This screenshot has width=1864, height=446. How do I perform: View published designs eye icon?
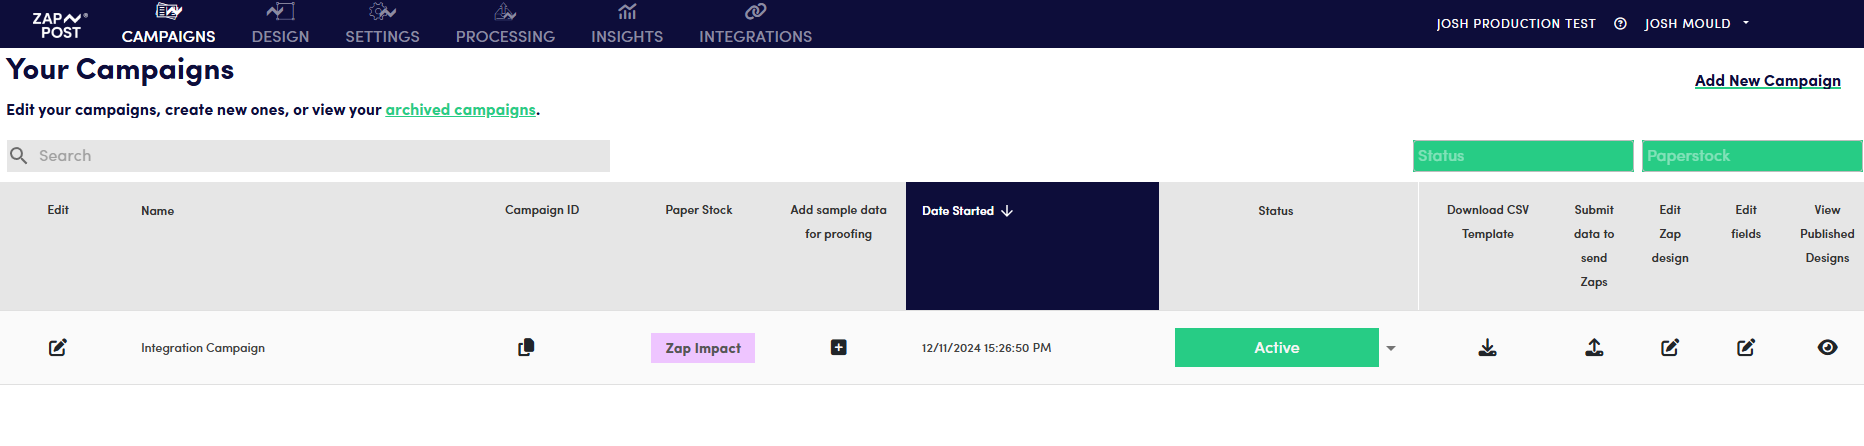click(1827, 347)
